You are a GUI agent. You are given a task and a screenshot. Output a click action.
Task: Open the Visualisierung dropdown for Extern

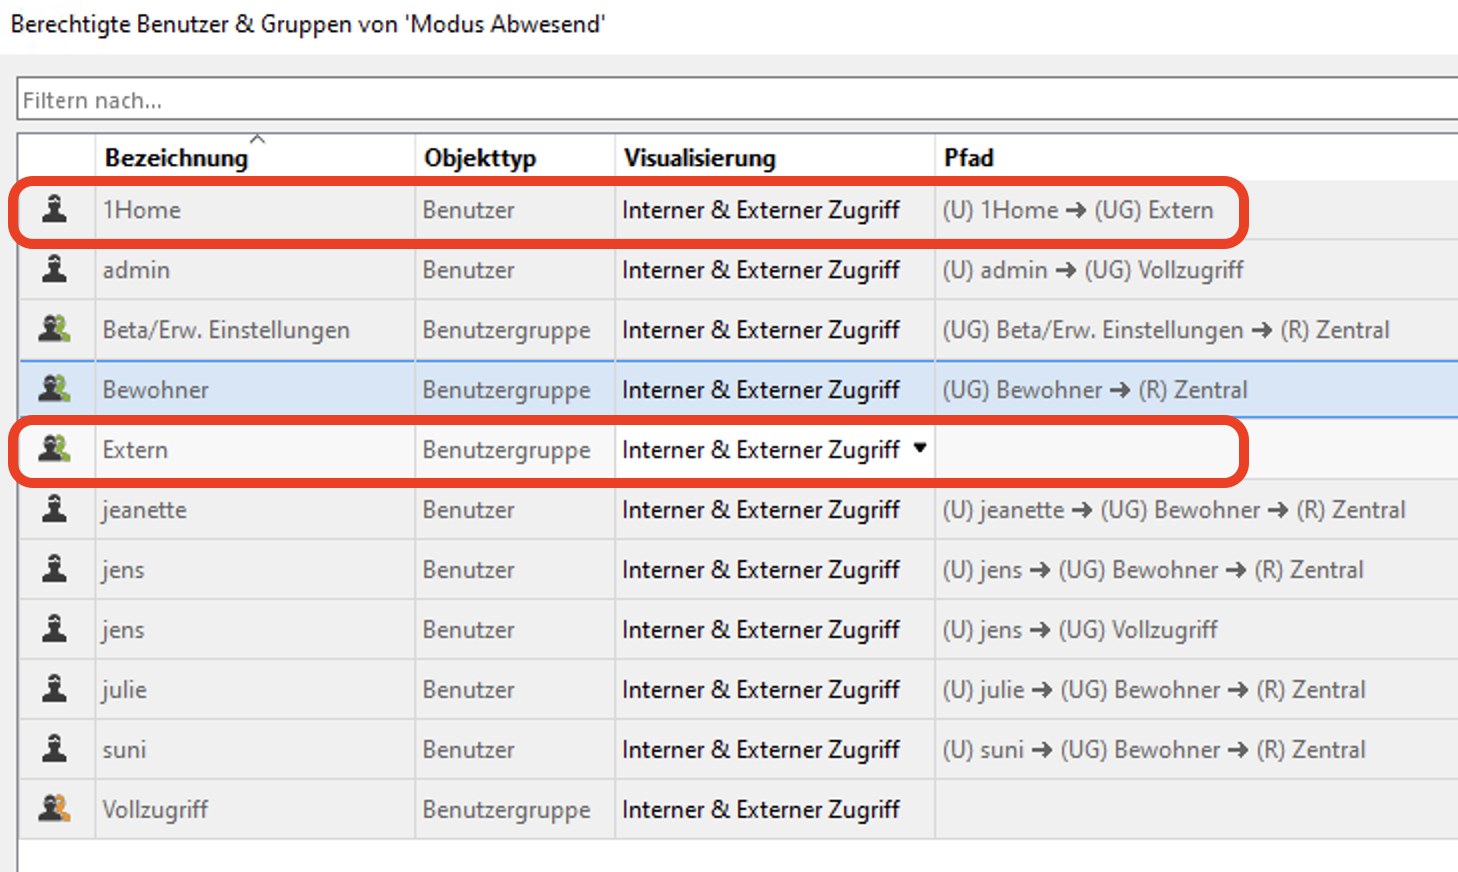[920, 449]
